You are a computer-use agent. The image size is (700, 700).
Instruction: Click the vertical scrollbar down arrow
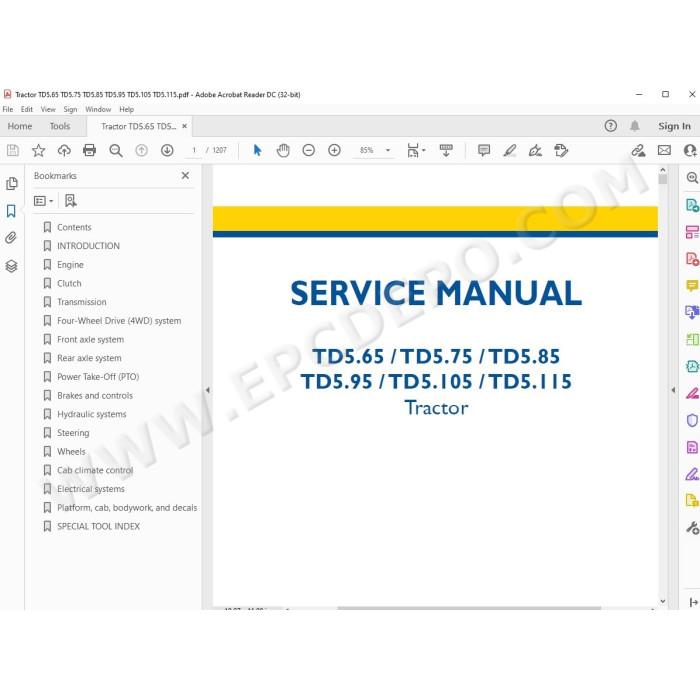click(662, 601)
